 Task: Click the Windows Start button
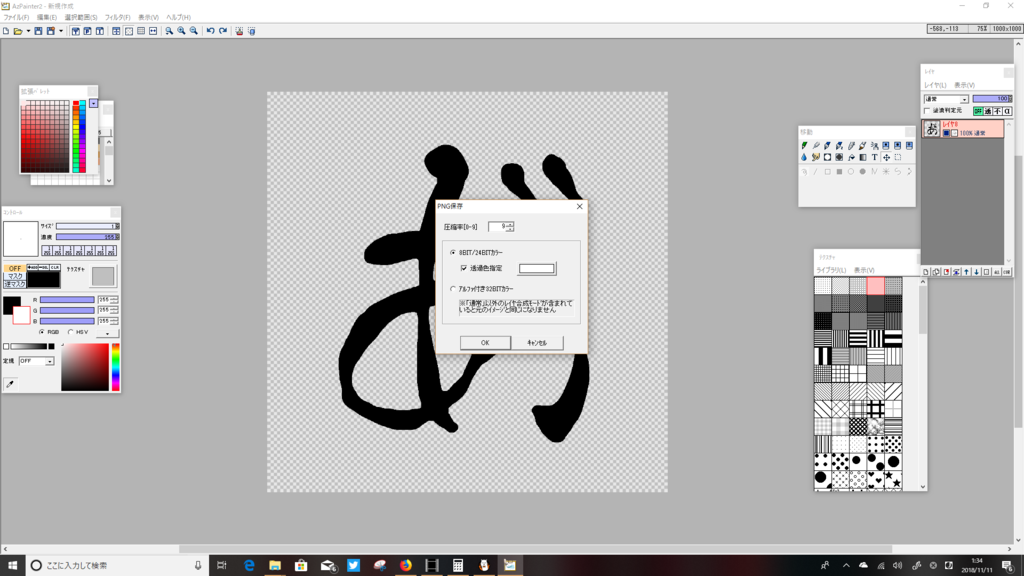coord(12,565)
